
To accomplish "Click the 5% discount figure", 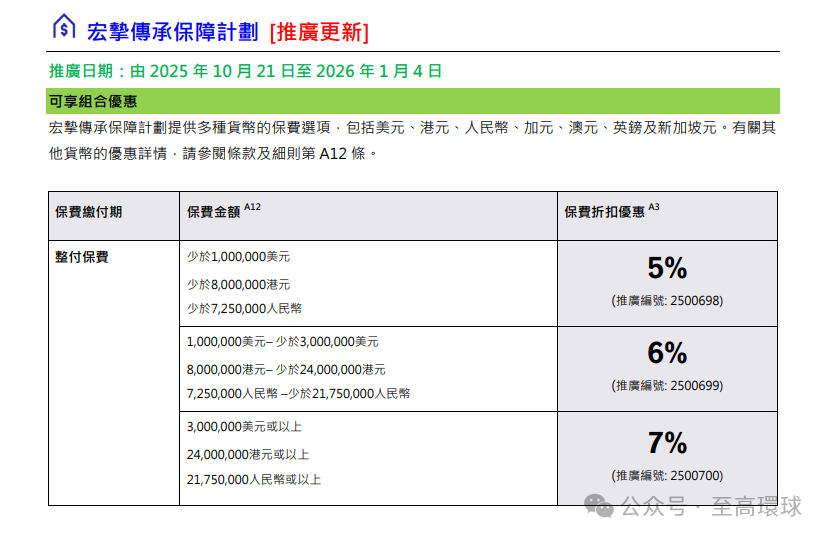I will (x=667, y=268).
